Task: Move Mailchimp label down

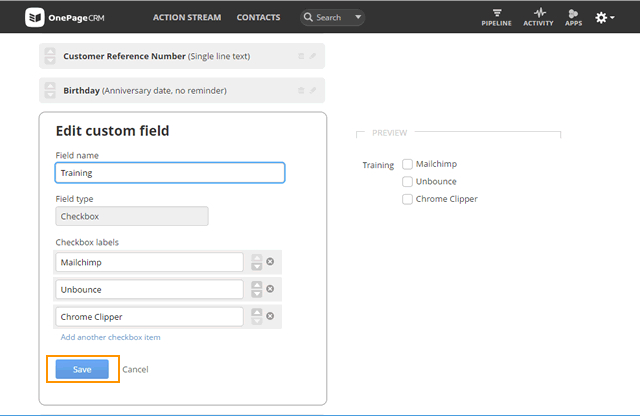Action: pyautogui.click(x=257, y=267)
